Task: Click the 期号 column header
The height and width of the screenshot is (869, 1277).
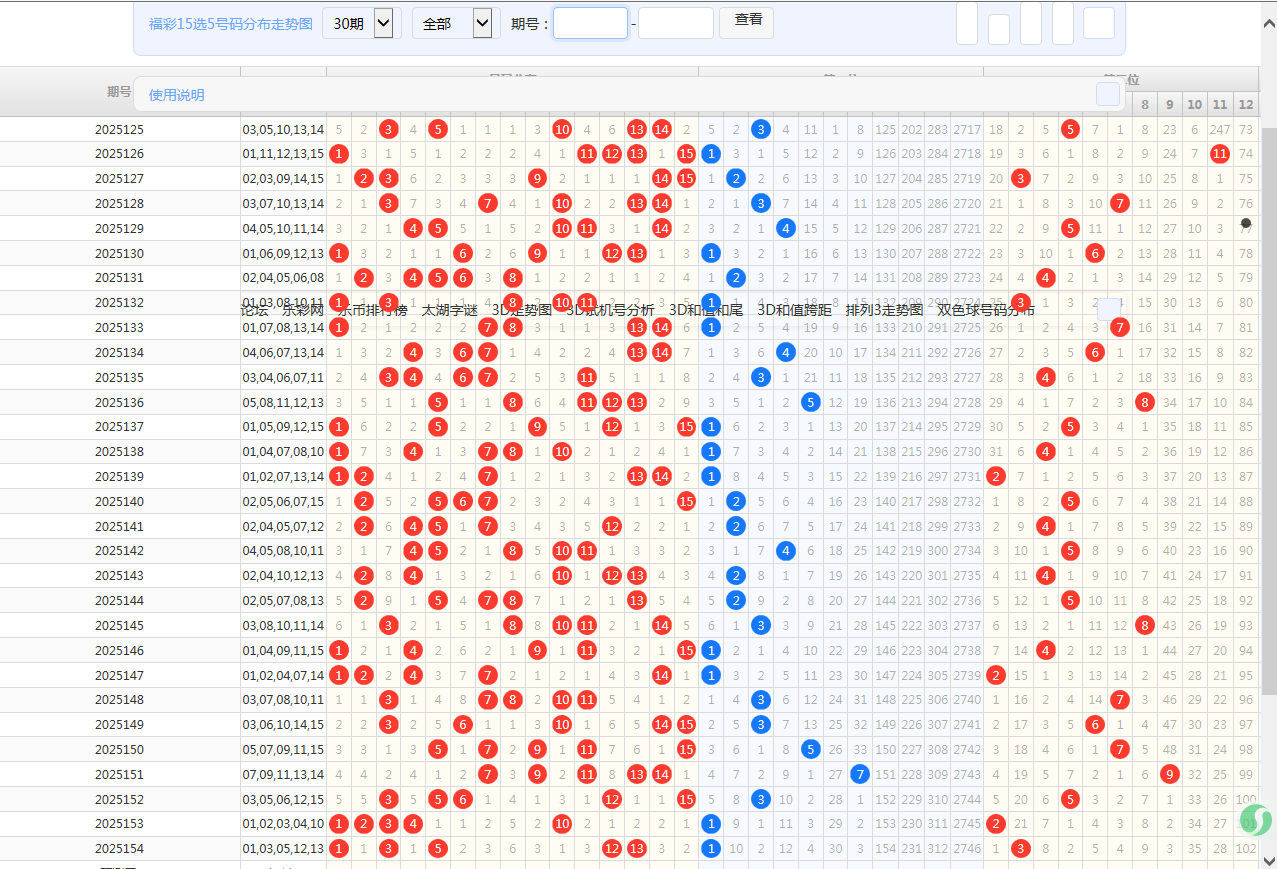Action: [x=119, y=91]
